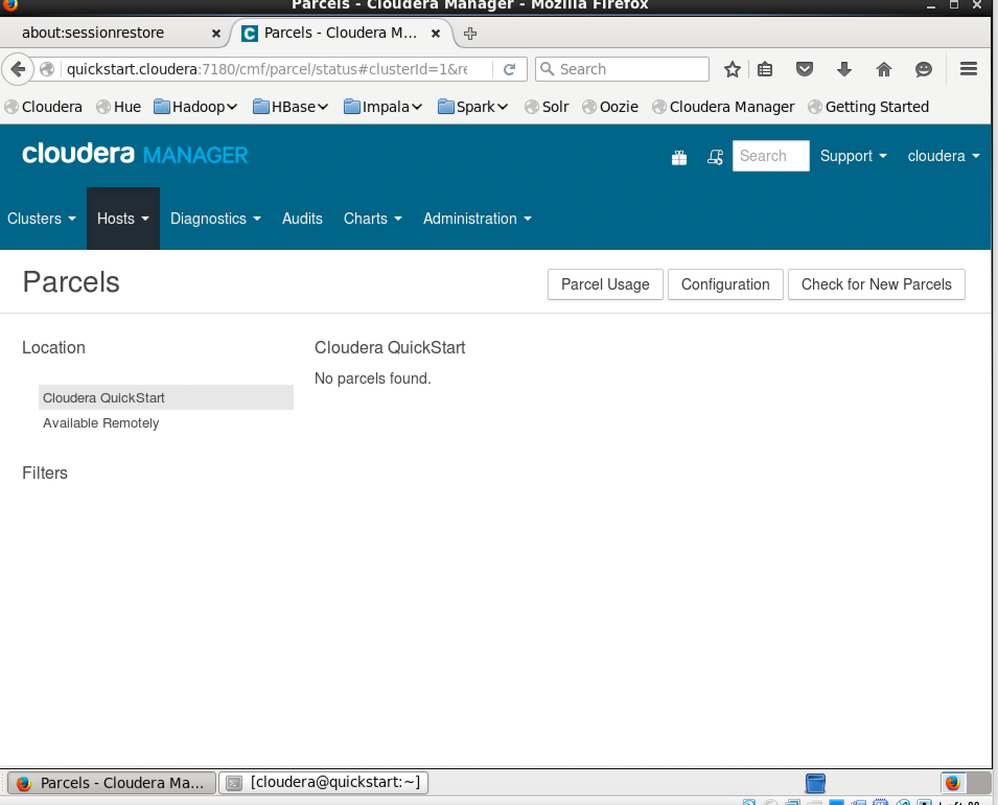Open the downloads arrow icon
Image resolution: width=998 pixels, height=805 pixels.
844,69
